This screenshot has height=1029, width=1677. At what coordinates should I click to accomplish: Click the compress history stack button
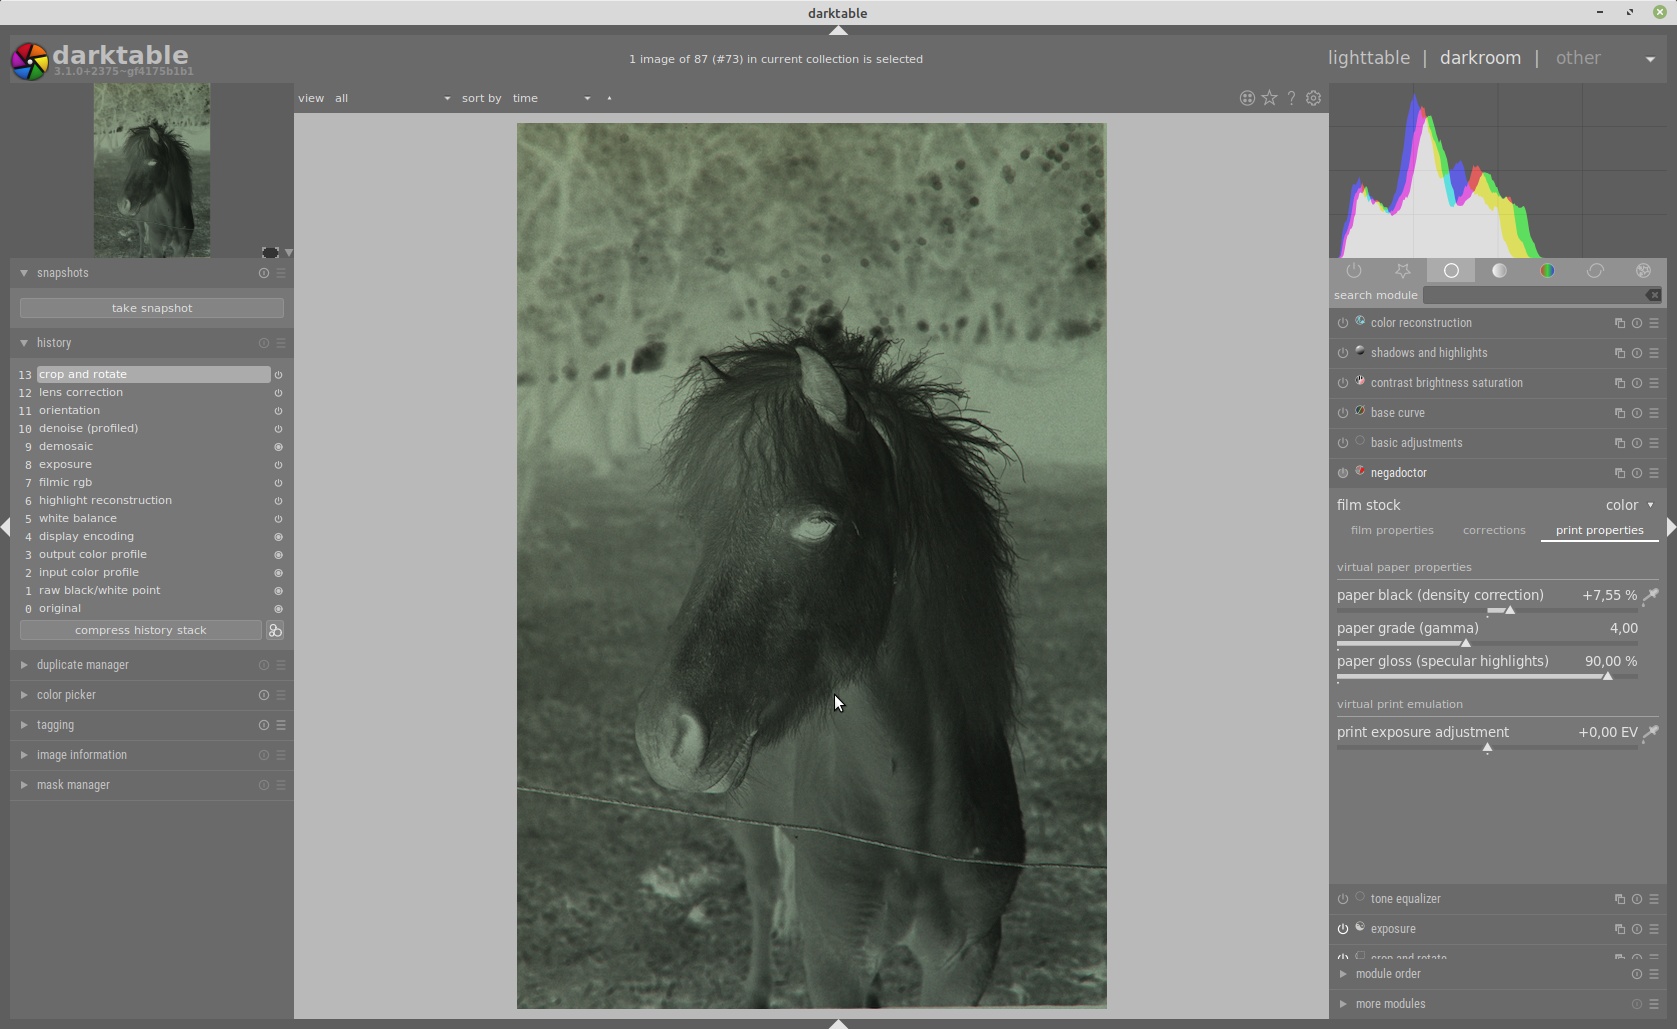click(140, 631)
